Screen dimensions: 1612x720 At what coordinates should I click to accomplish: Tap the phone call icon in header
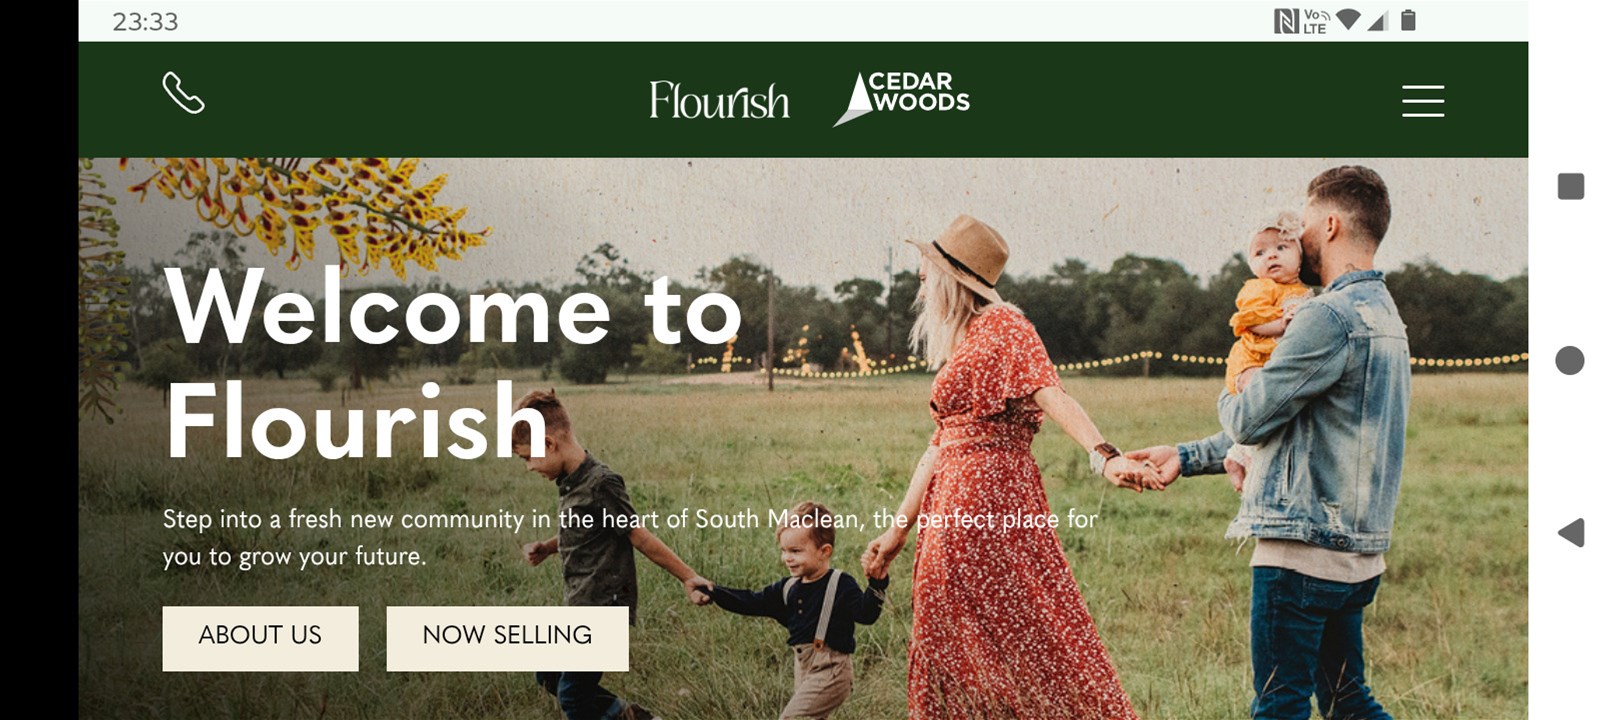184,93
